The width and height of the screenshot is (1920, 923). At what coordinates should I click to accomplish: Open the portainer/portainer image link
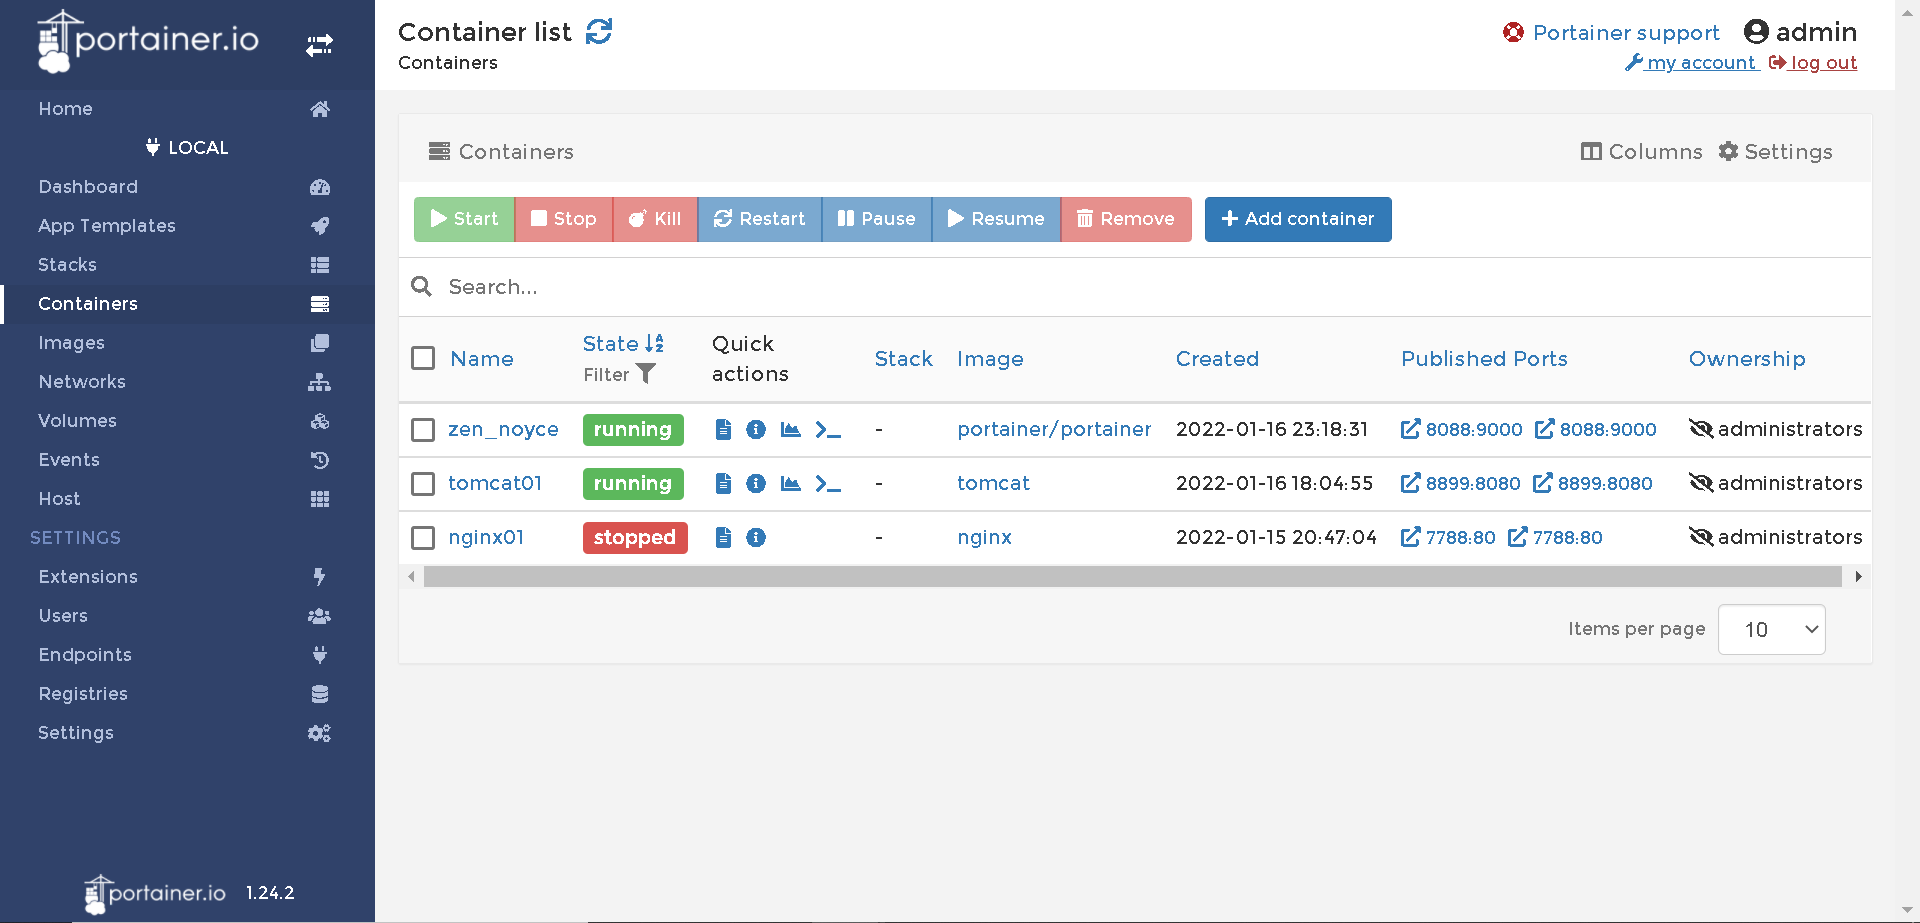[x=1054, y=429]
